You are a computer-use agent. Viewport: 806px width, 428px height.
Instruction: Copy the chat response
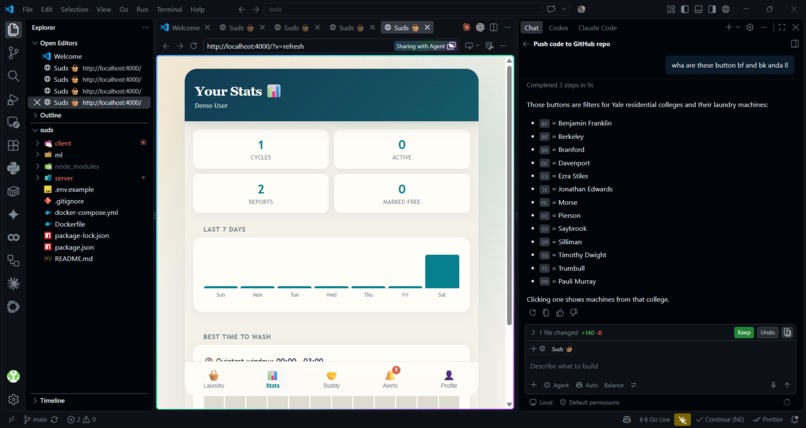[x=546, y=312]
